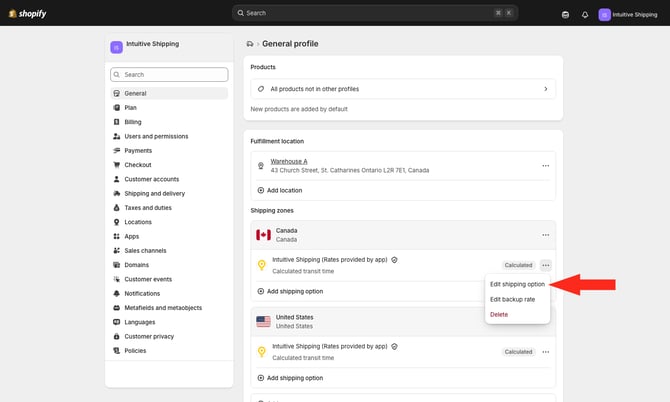Click the product tag icon in Products
The height and width of the screenshot is (402, 670).
[x=261, y=89]
